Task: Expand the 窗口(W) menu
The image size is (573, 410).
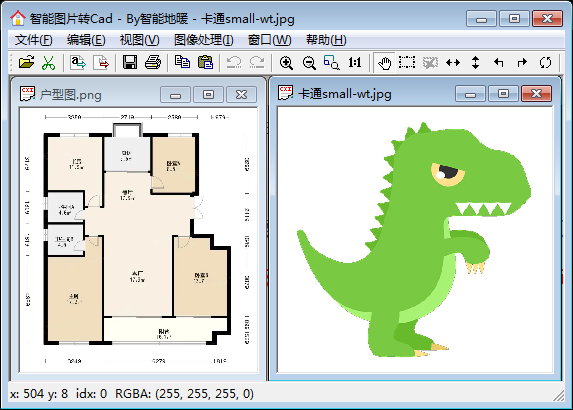Action: (269, 39)
